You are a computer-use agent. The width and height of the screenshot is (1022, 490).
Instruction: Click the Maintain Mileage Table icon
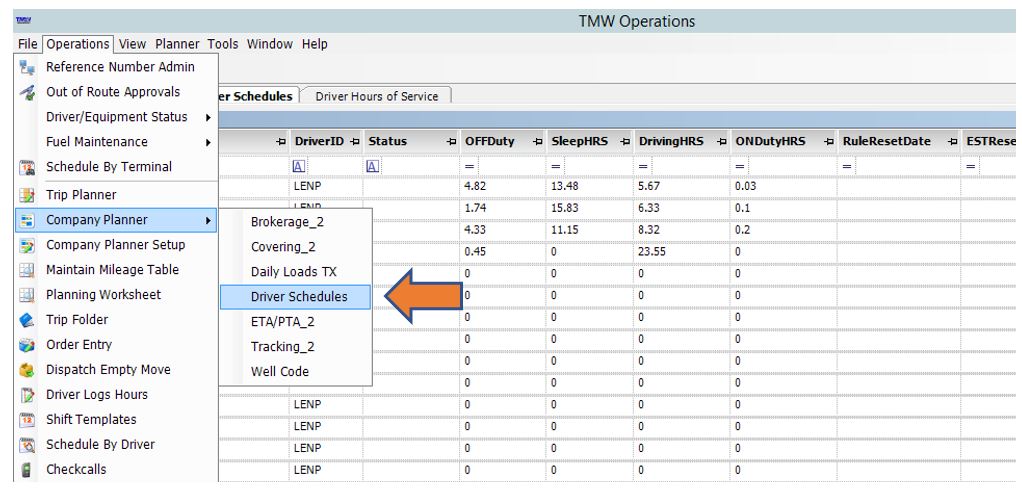click(27, 270)
